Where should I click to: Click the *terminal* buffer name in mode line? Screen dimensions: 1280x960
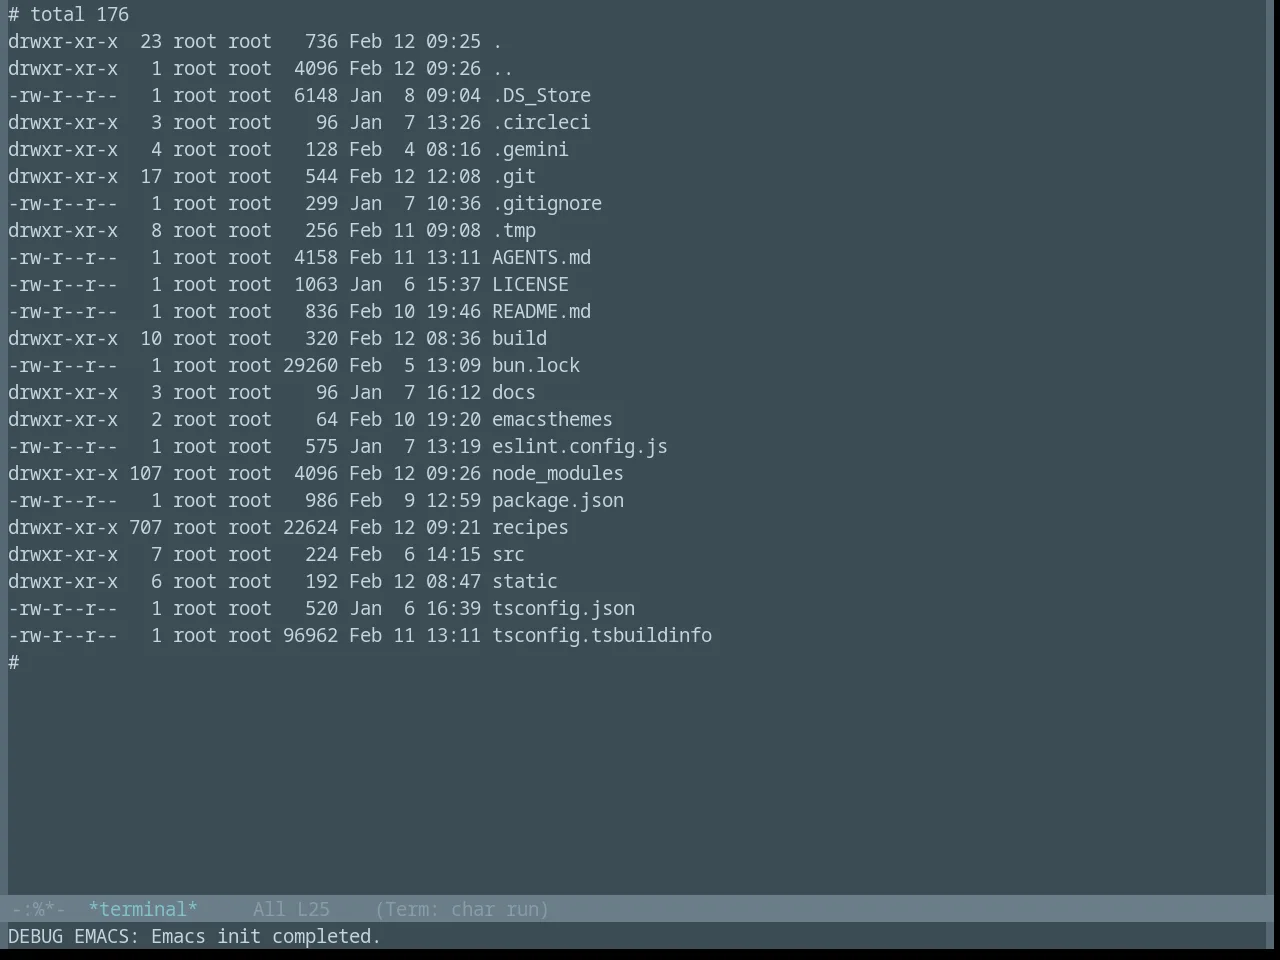tap(143, 910)
